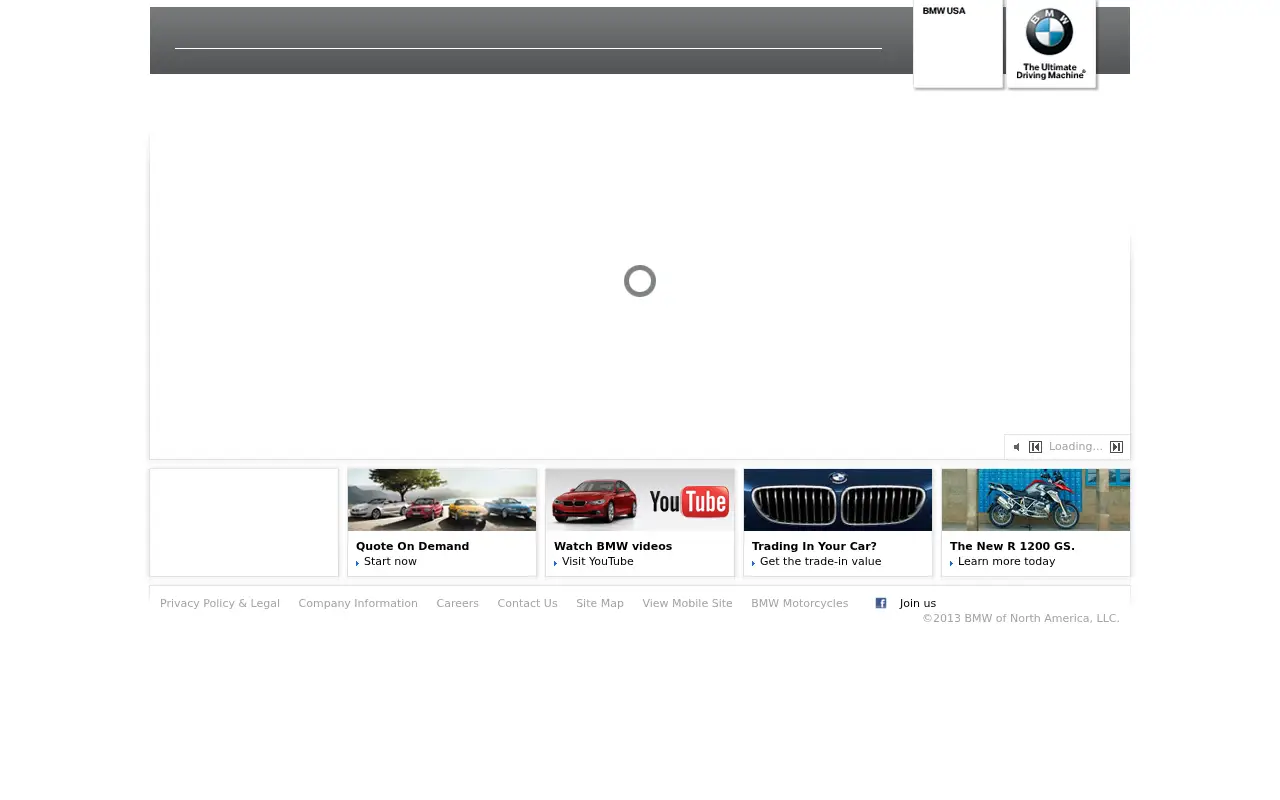Click the Learn more today link

1006,561
